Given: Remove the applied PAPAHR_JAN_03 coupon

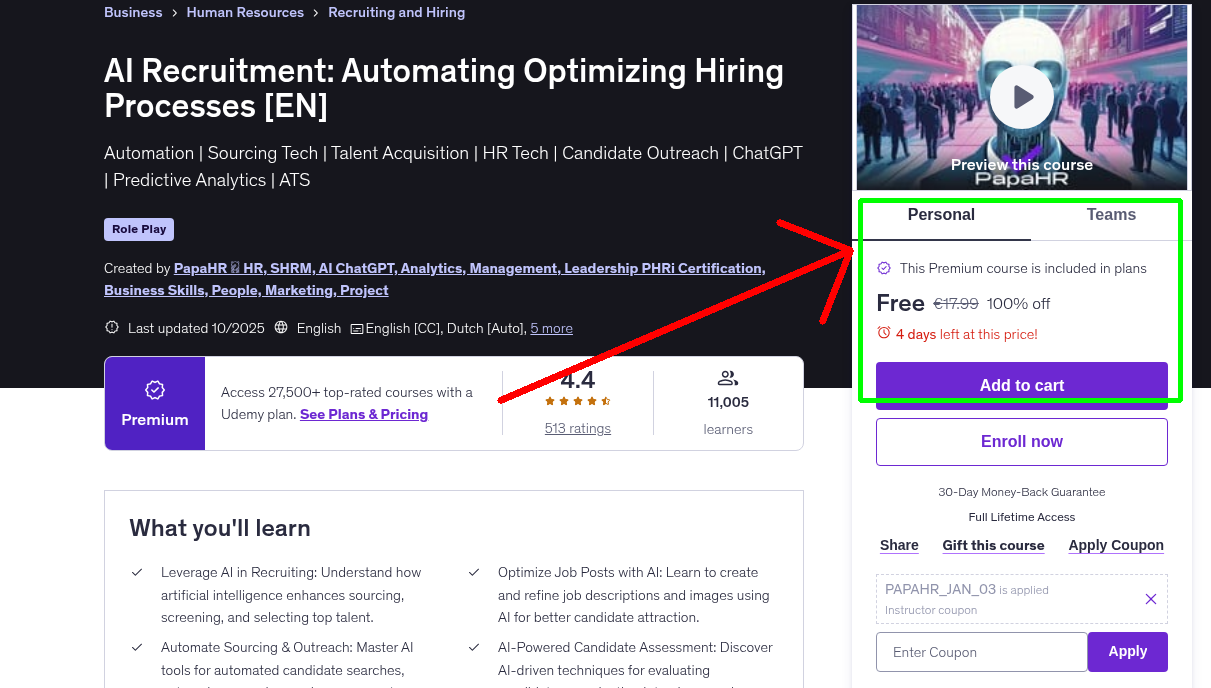Looking at the screenshot, I should pyautogui.click(x=1150, y=598).
